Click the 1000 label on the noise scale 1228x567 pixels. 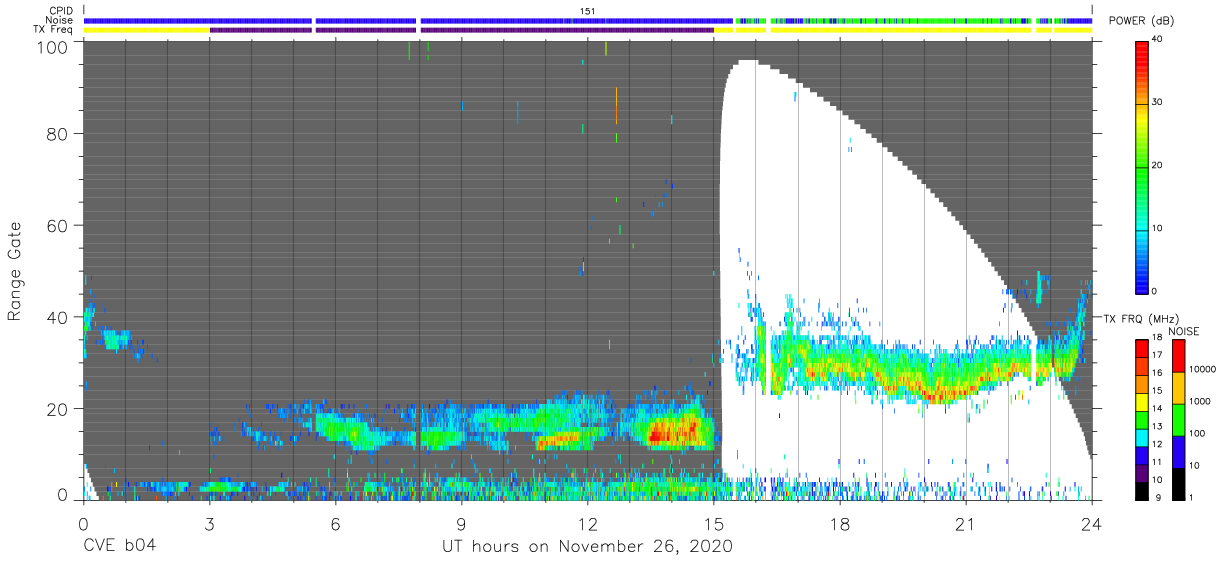point(1198,401)
